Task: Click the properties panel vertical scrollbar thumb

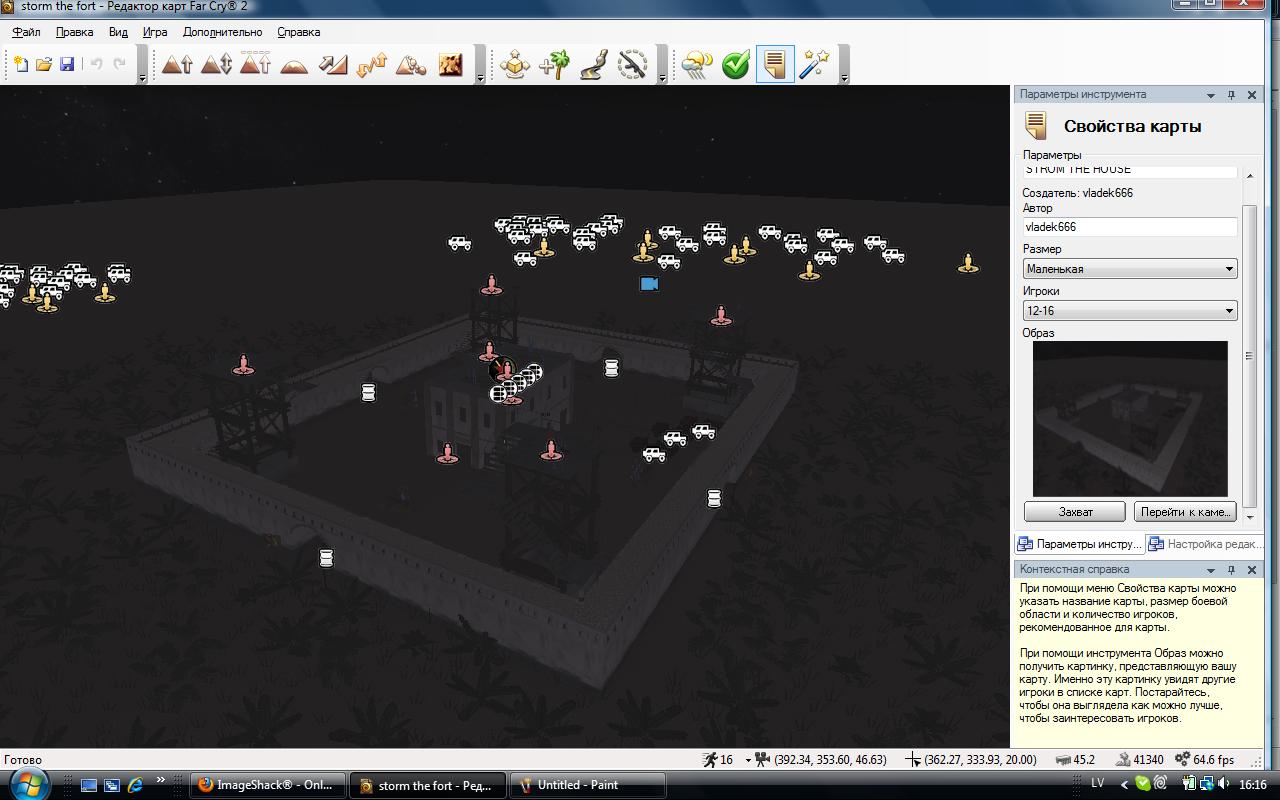Action: coord(1249,355)
